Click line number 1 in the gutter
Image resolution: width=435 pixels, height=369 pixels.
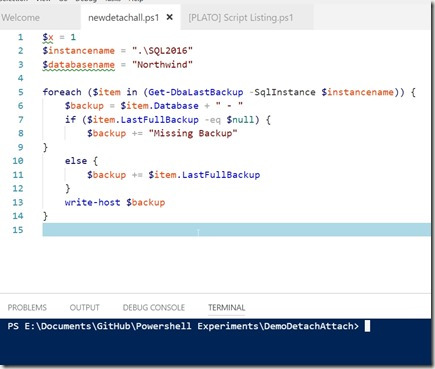[x=21, y=37]
